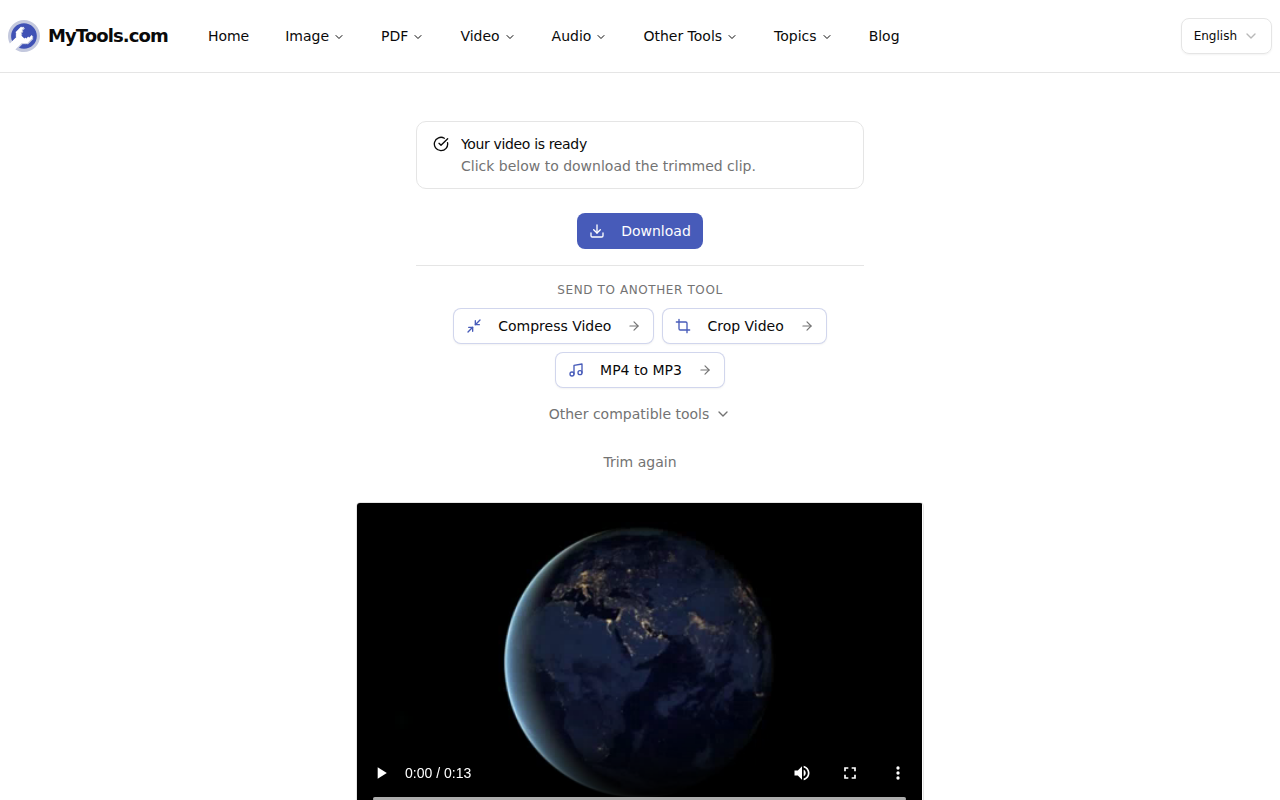
Task: Open the Video menu
Action: (x=487, y=36)
